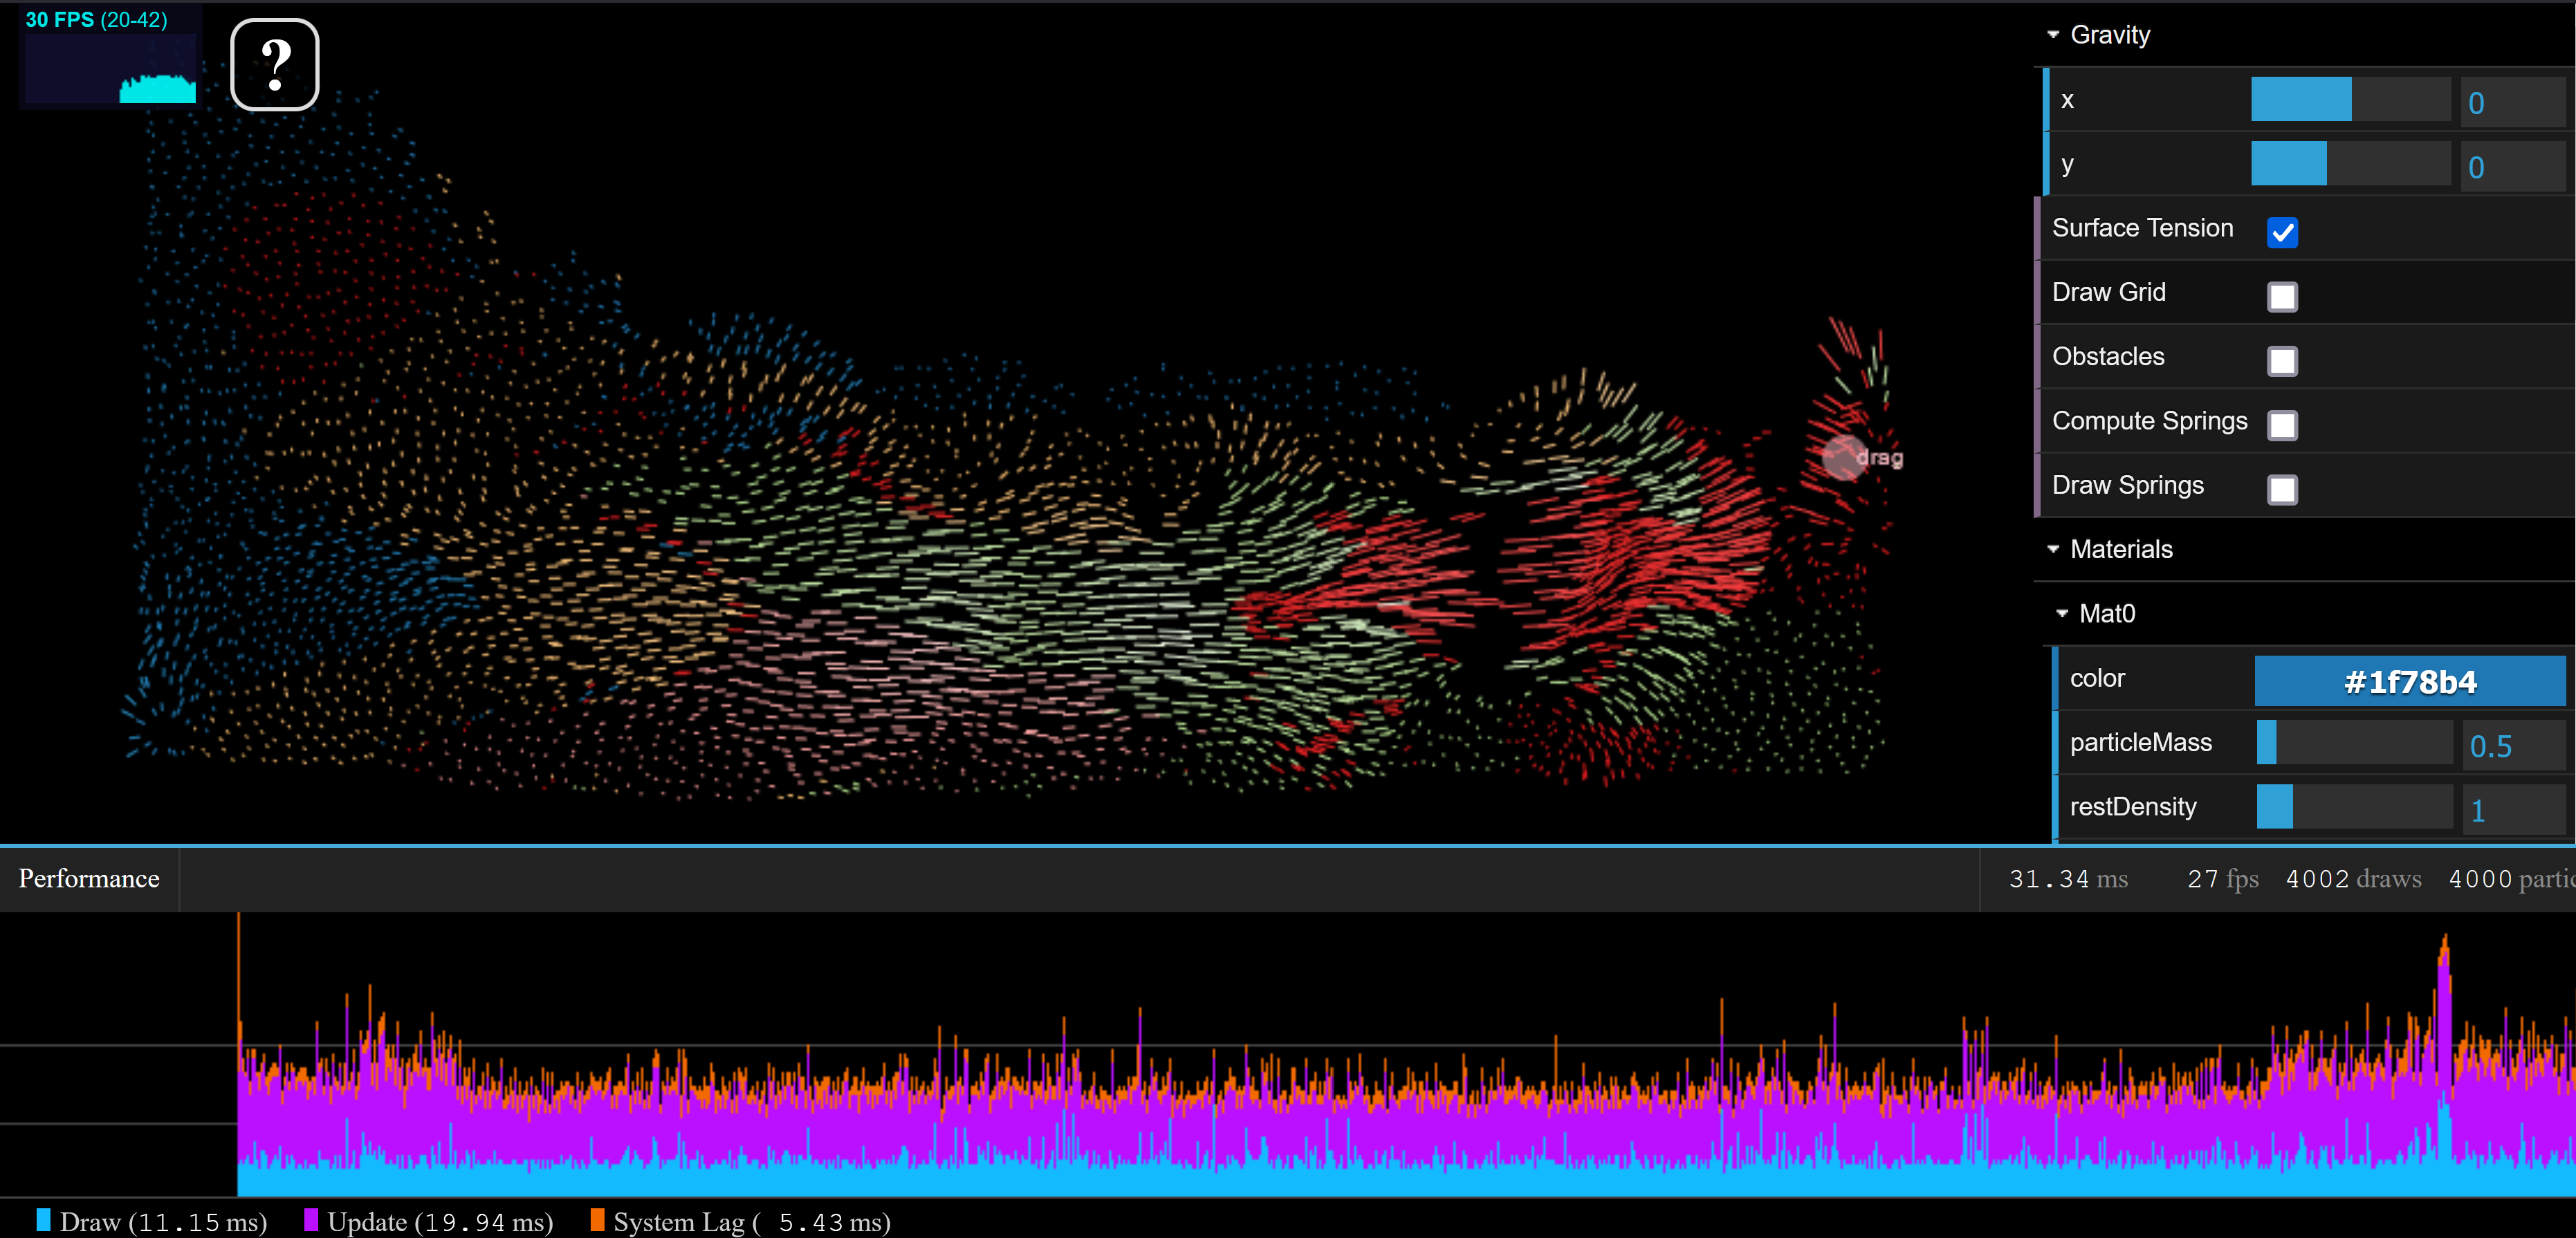Enable the Draw Grid checkbox

(x=2282, y=296)
